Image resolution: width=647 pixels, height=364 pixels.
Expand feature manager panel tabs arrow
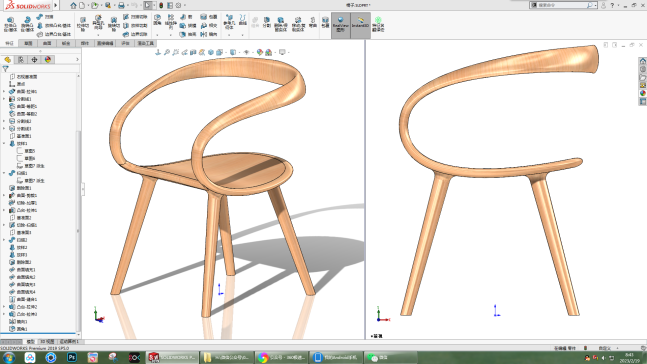coord(77,60)
